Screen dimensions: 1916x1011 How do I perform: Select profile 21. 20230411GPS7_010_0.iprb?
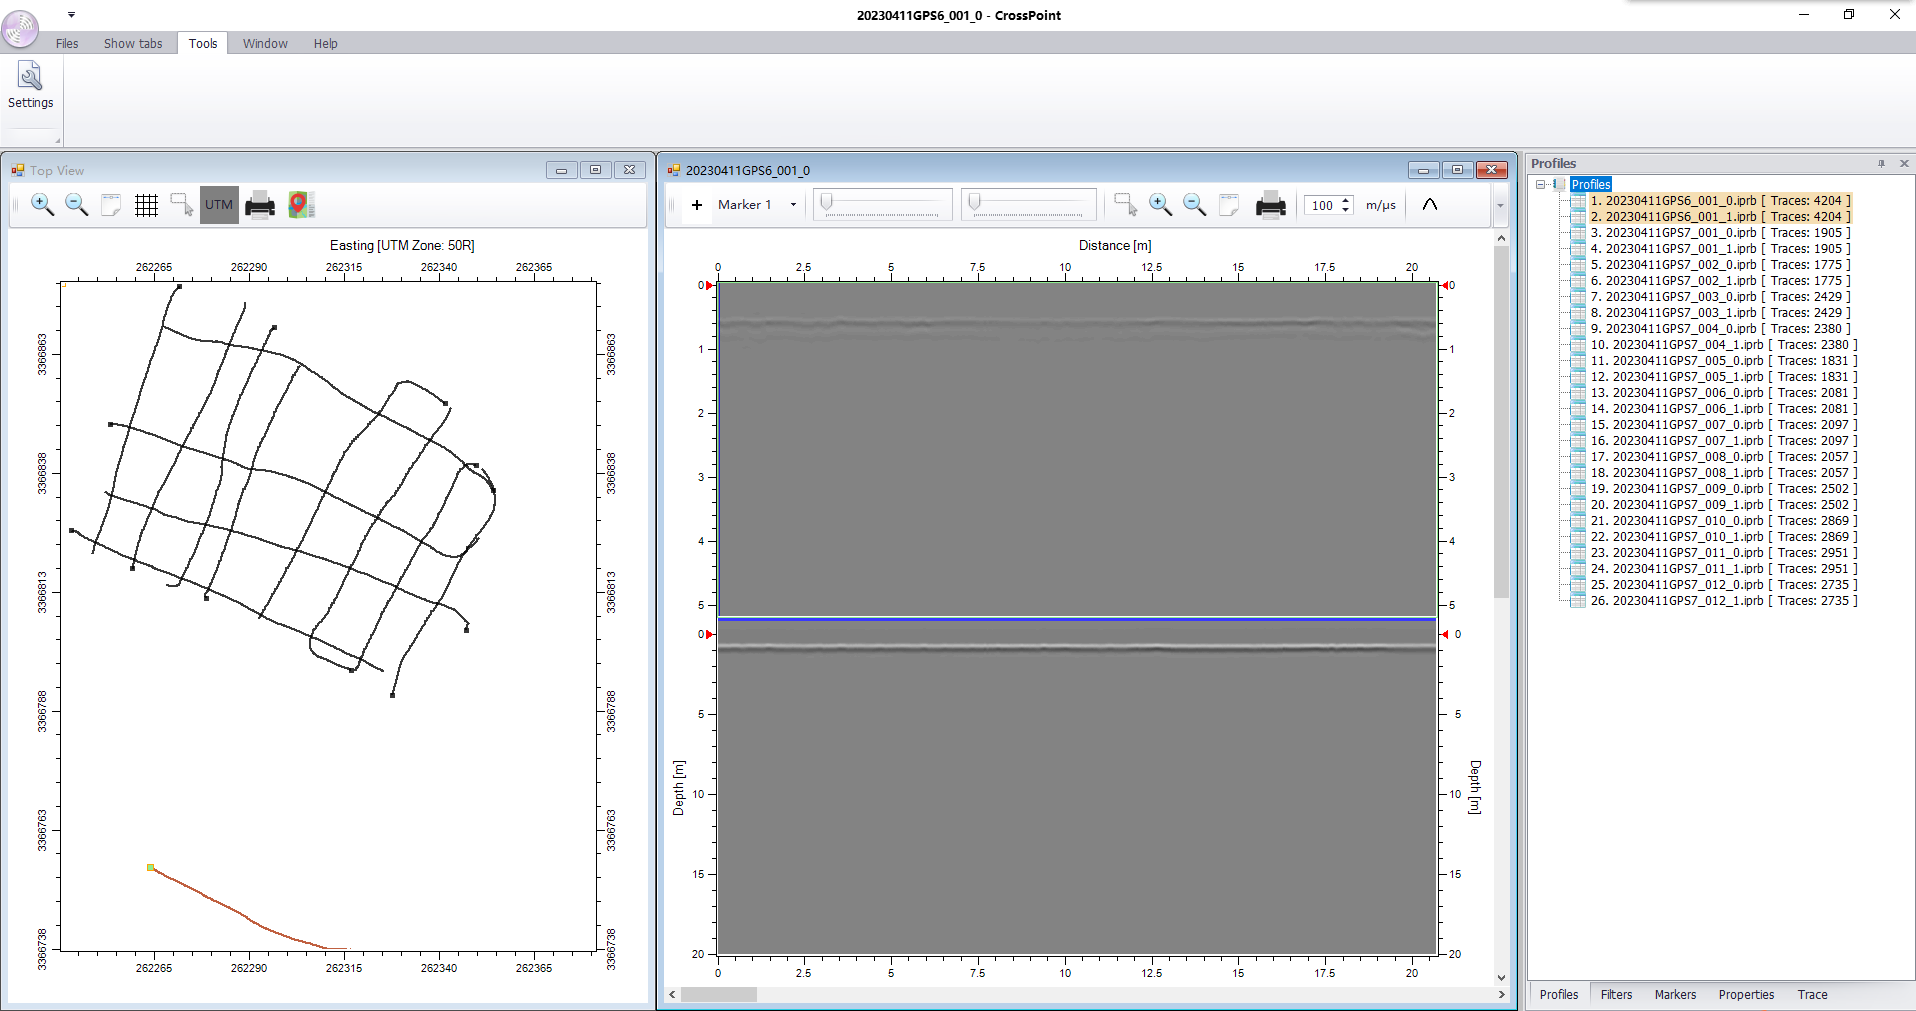(x=1724, y=520)
